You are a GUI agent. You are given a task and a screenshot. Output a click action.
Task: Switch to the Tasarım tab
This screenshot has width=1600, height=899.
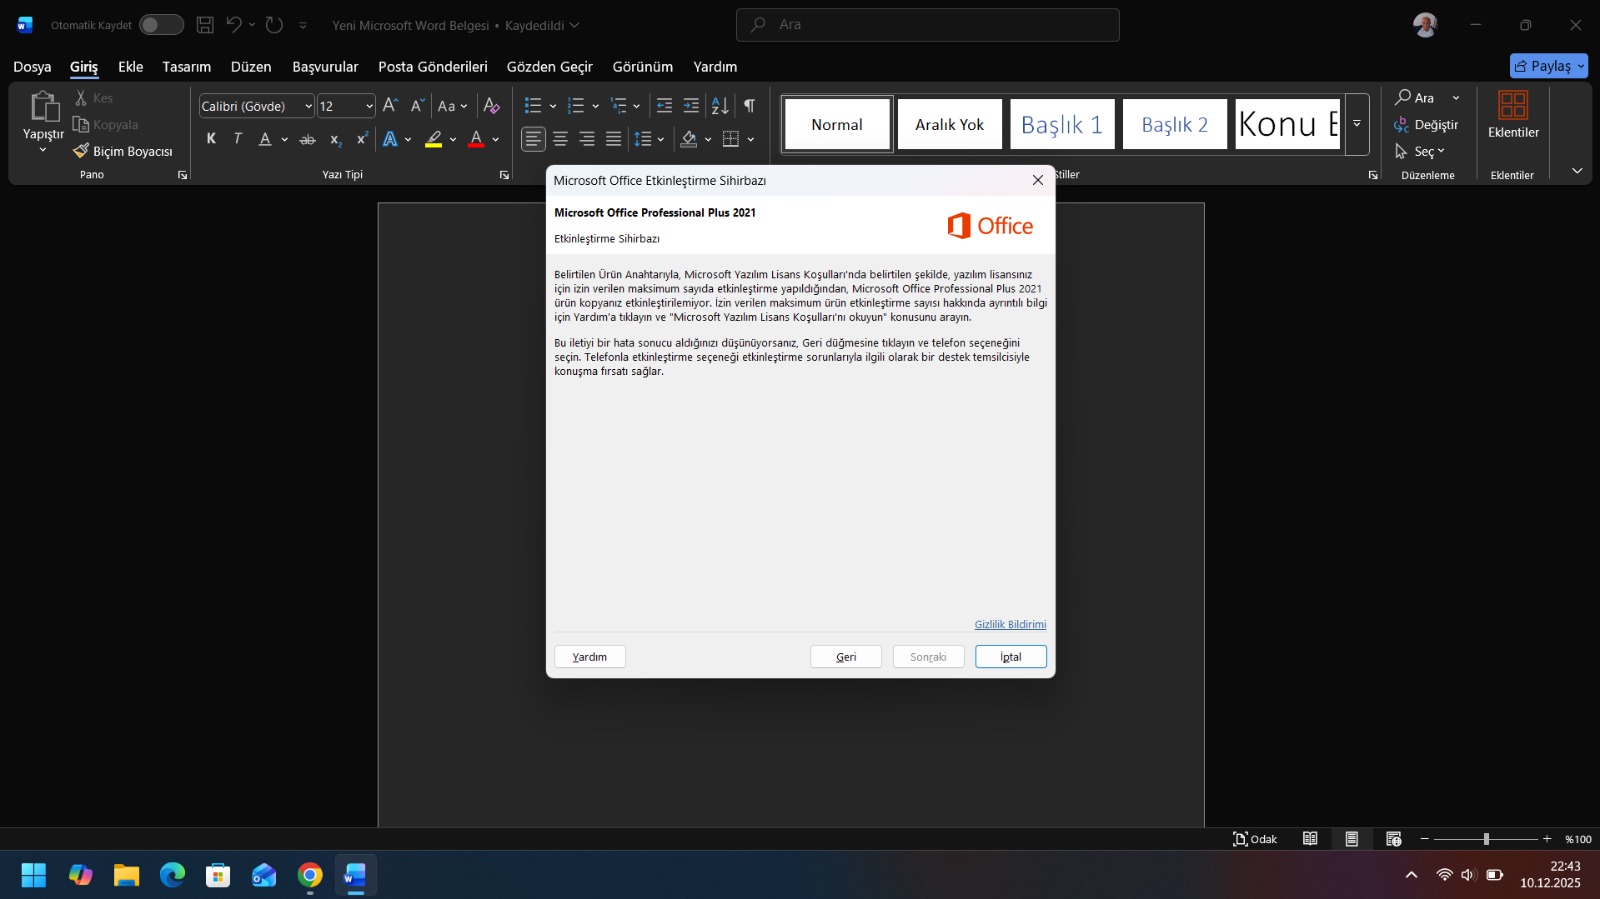(187, 67)
